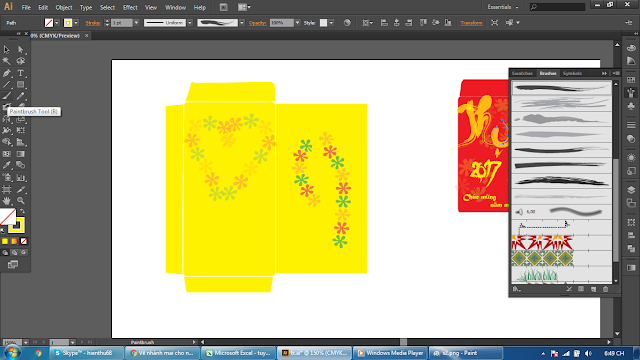This screenshot has width=640, height=360.
Task: Switch to the Symbols tab
Action: pyautogui.click(x=572, y=73)
